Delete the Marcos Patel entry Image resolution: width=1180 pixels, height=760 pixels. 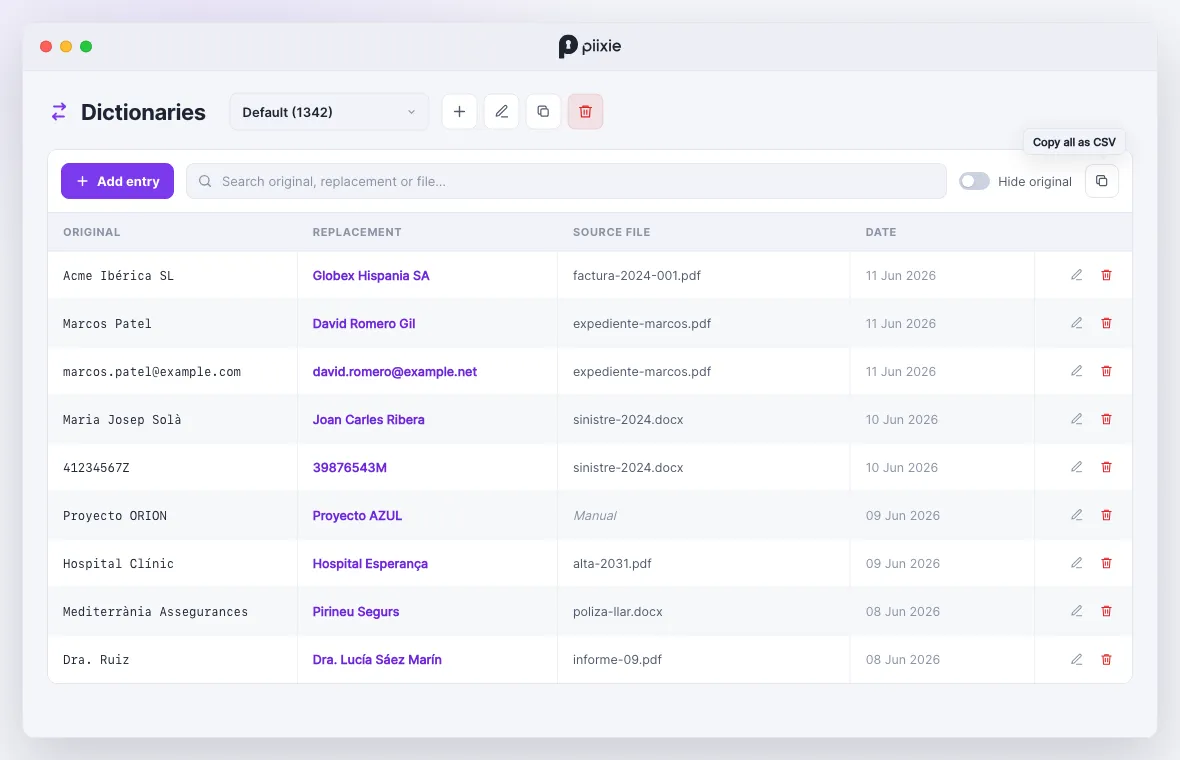[x=1106, y=324]
